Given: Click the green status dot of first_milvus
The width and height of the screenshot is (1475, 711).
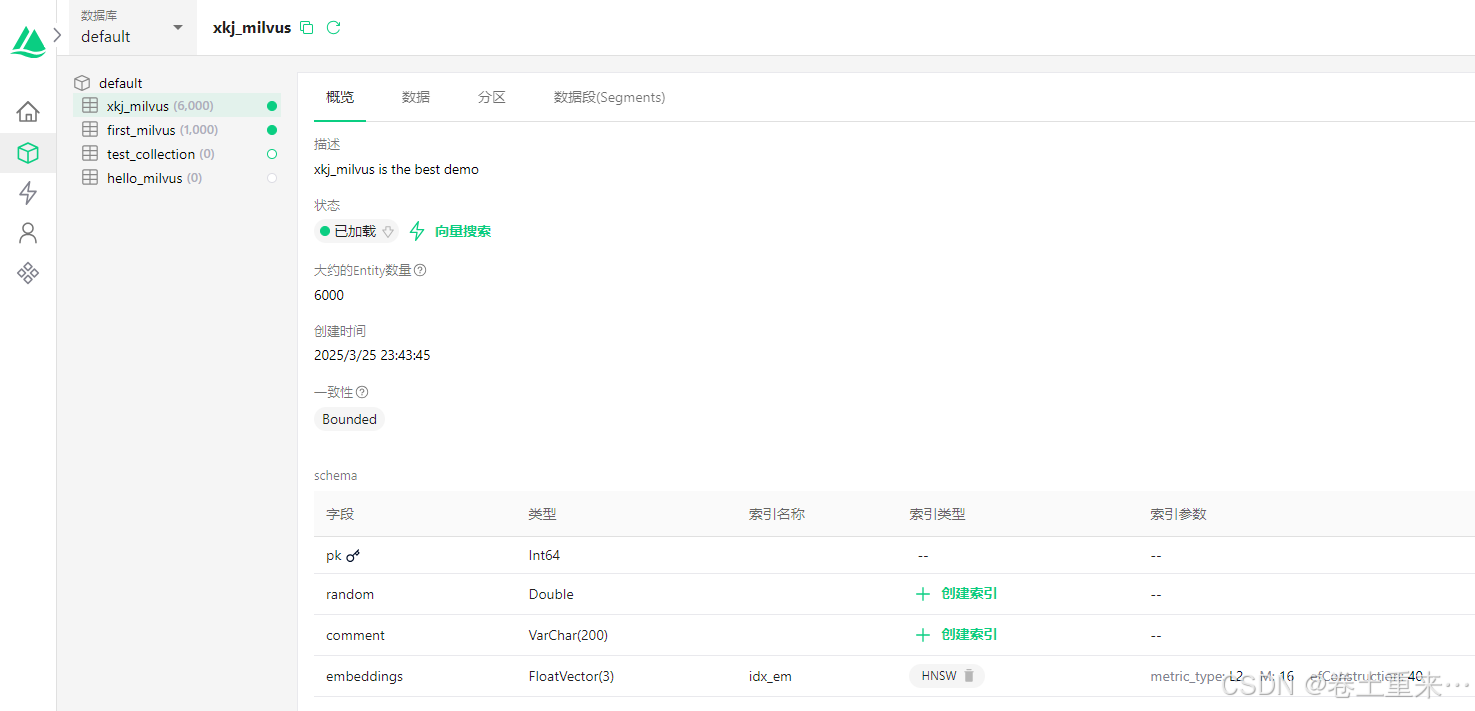Looking at the screenshot, I should [272, 130].
